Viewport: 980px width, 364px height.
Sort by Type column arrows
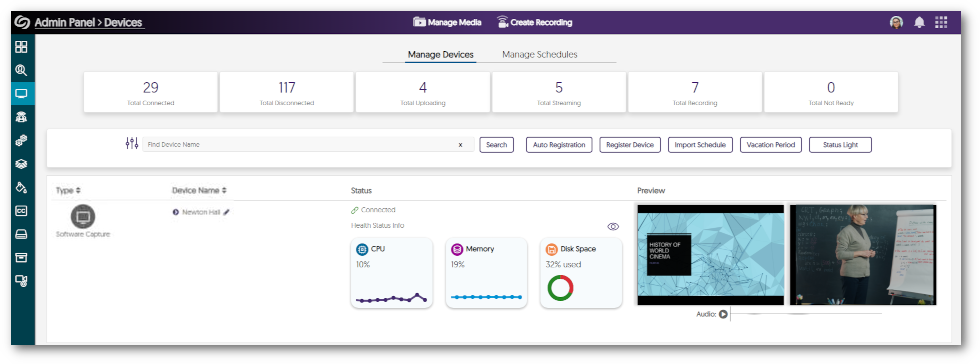[x=79, y=190]
